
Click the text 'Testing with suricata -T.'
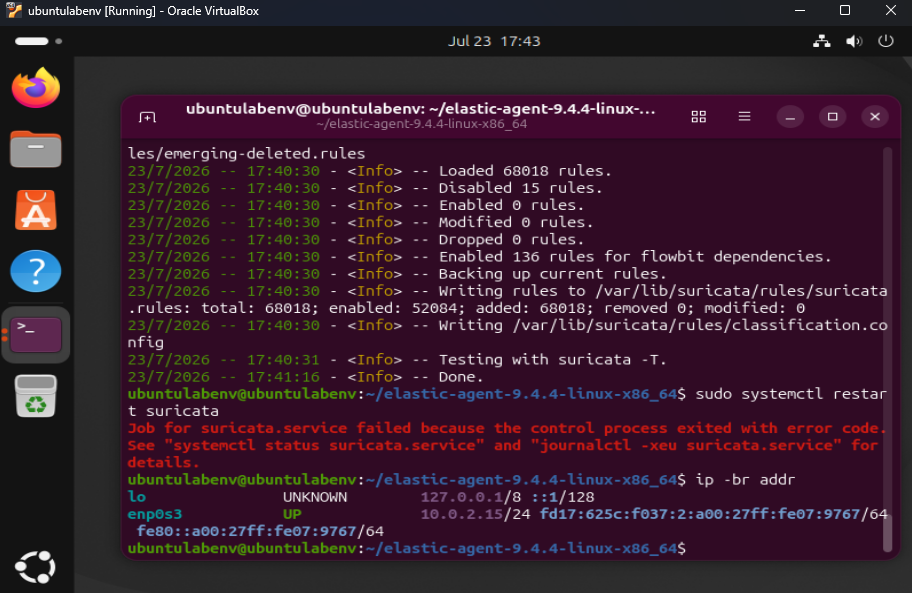(x=552, y=359)
